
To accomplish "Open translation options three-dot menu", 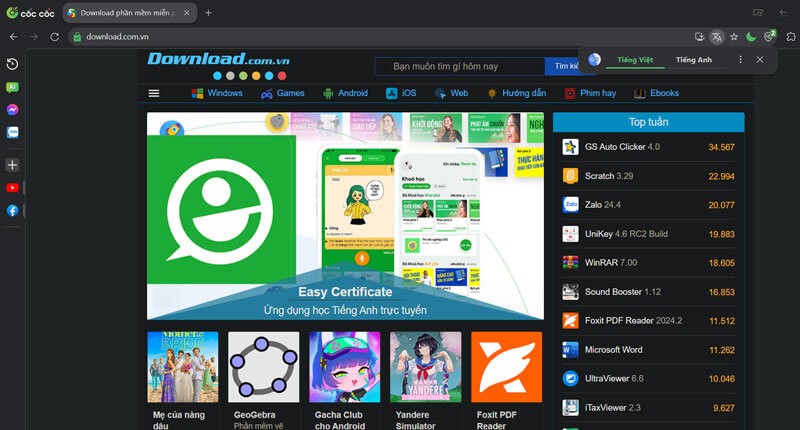I will (x=738, y=60).
